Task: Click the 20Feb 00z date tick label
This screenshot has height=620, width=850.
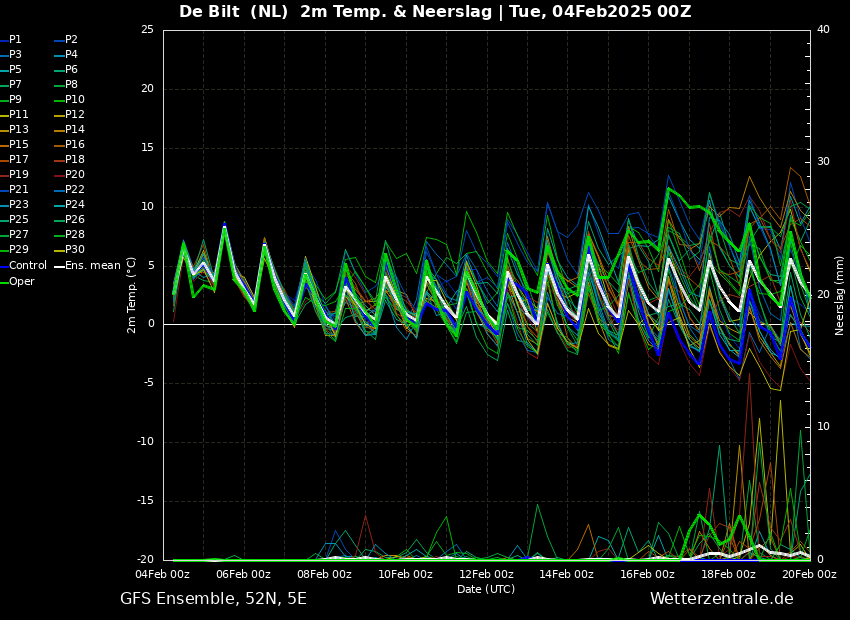Action: tap(808, 574)
